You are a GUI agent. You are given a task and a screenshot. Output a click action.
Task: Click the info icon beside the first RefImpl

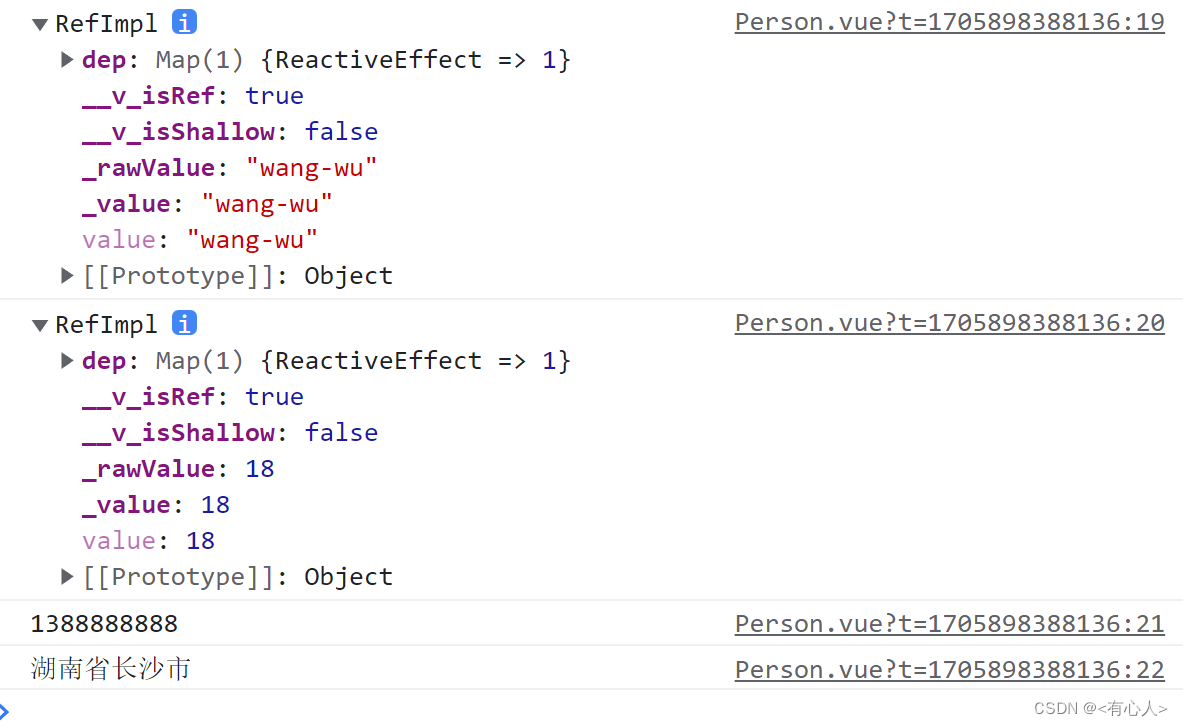[x=184, y=21]
